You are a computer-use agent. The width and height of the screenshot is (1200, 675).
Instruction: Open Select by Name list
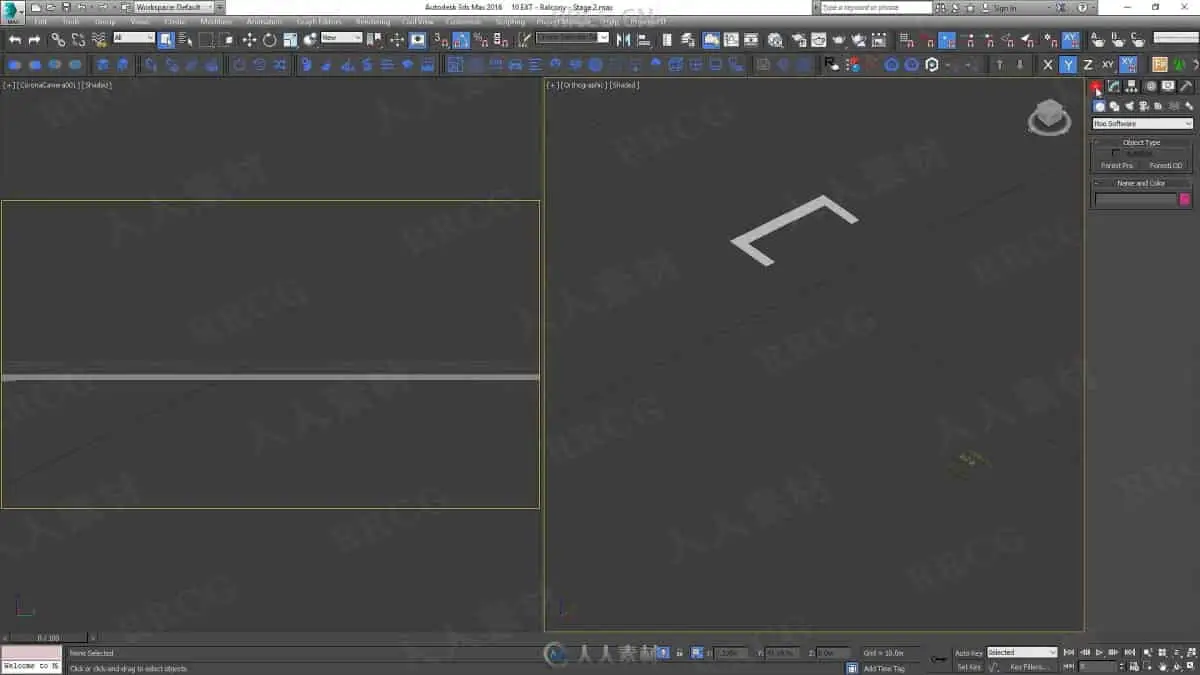185,40
